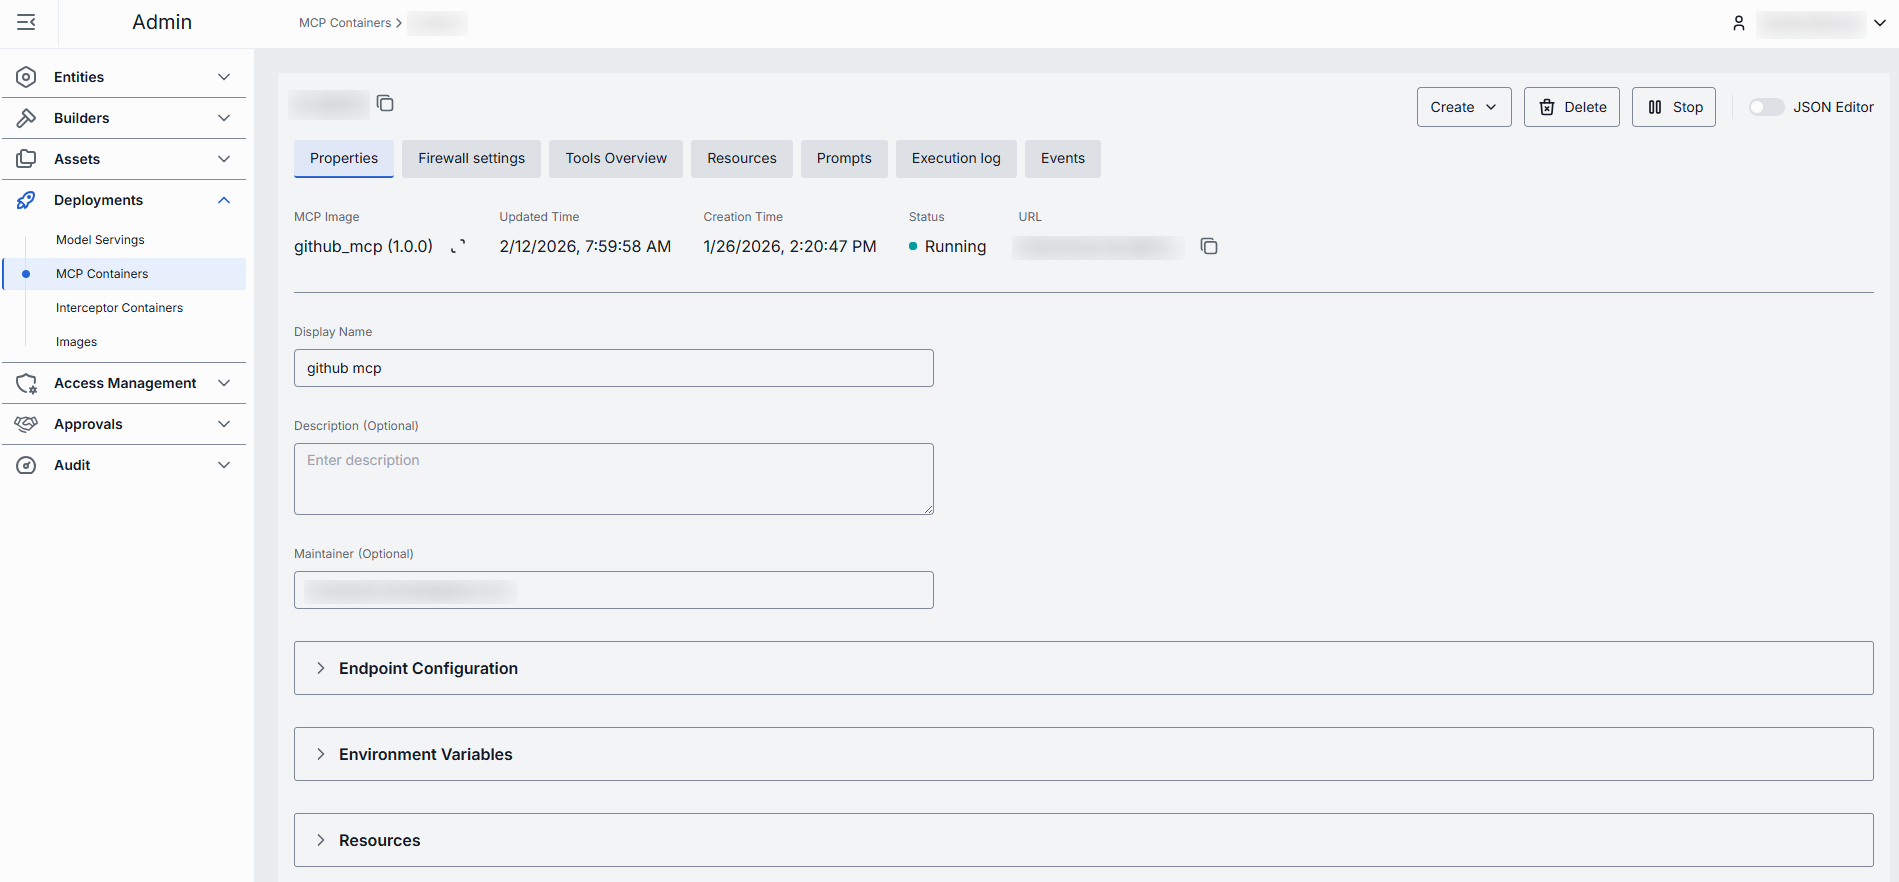Click the Display Name input field

coord(613,368)
